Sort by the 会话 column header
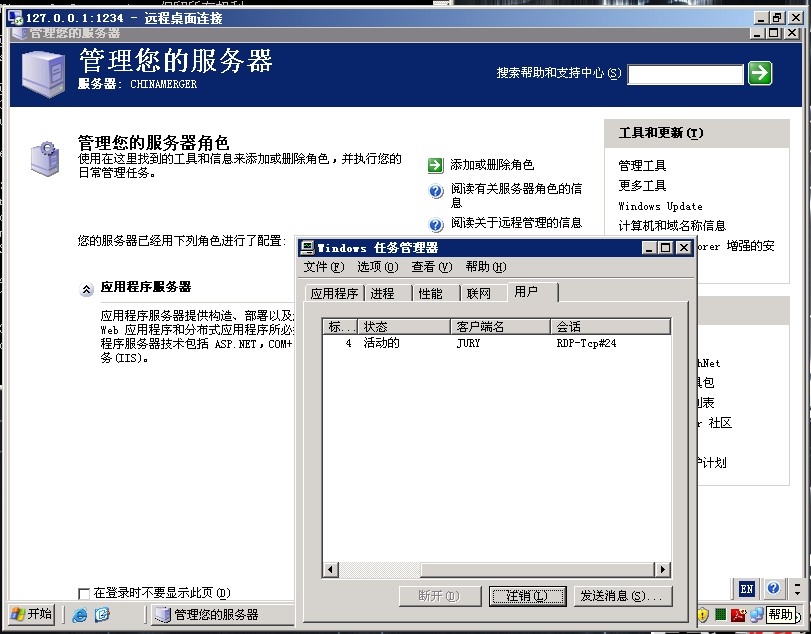811x634 pixels. tap(610, 327)
